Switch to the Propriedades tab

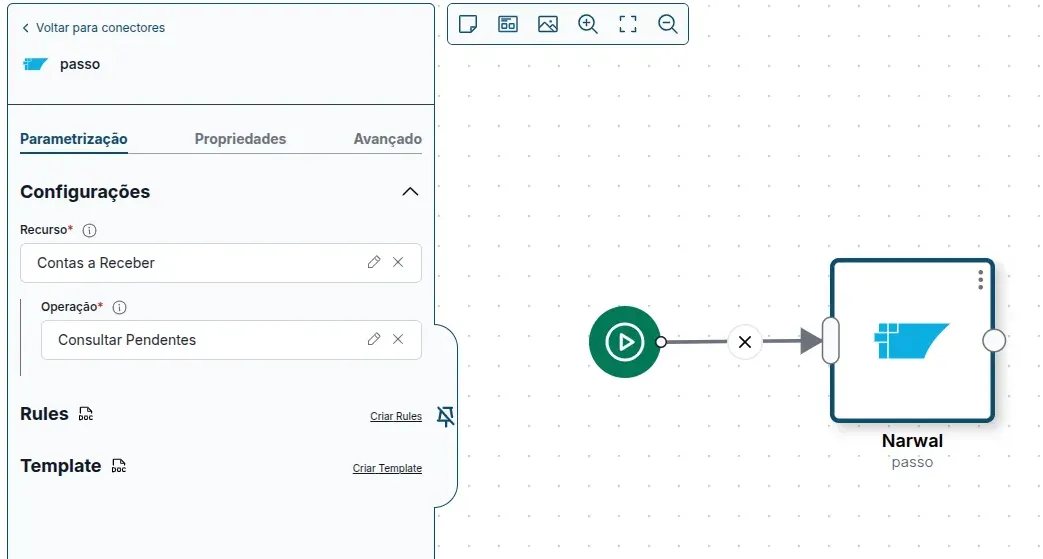pyautogui.click(x=240, y=139)
